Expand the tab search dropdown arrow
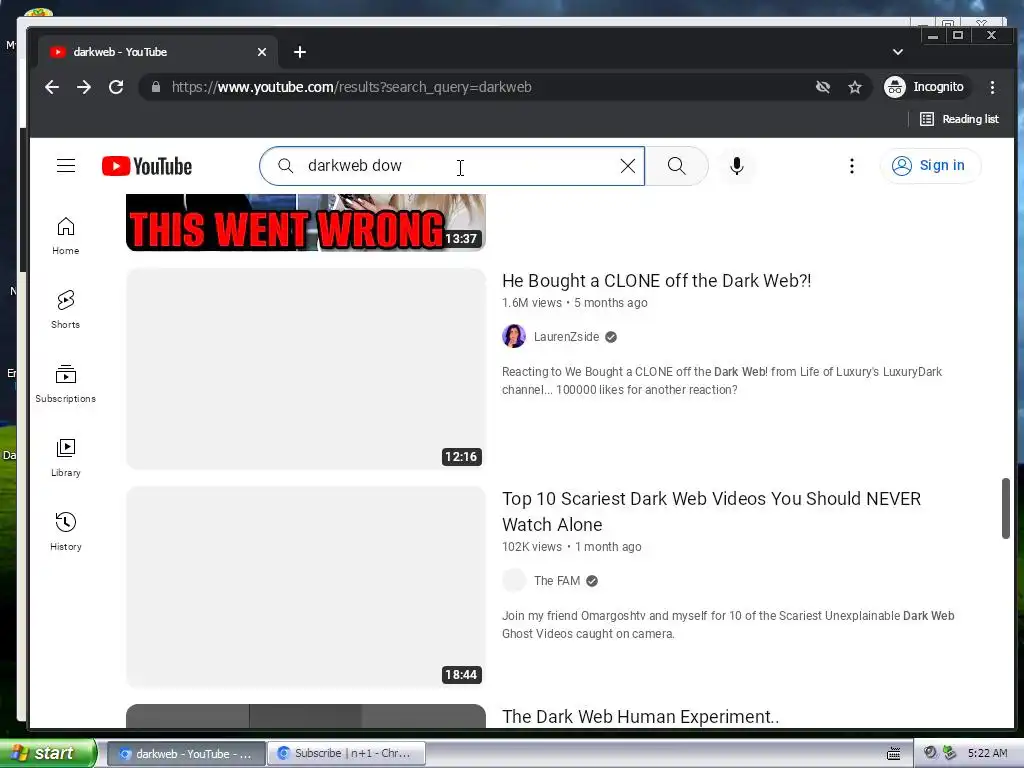 pyautogui.click(x=898, y=52)
